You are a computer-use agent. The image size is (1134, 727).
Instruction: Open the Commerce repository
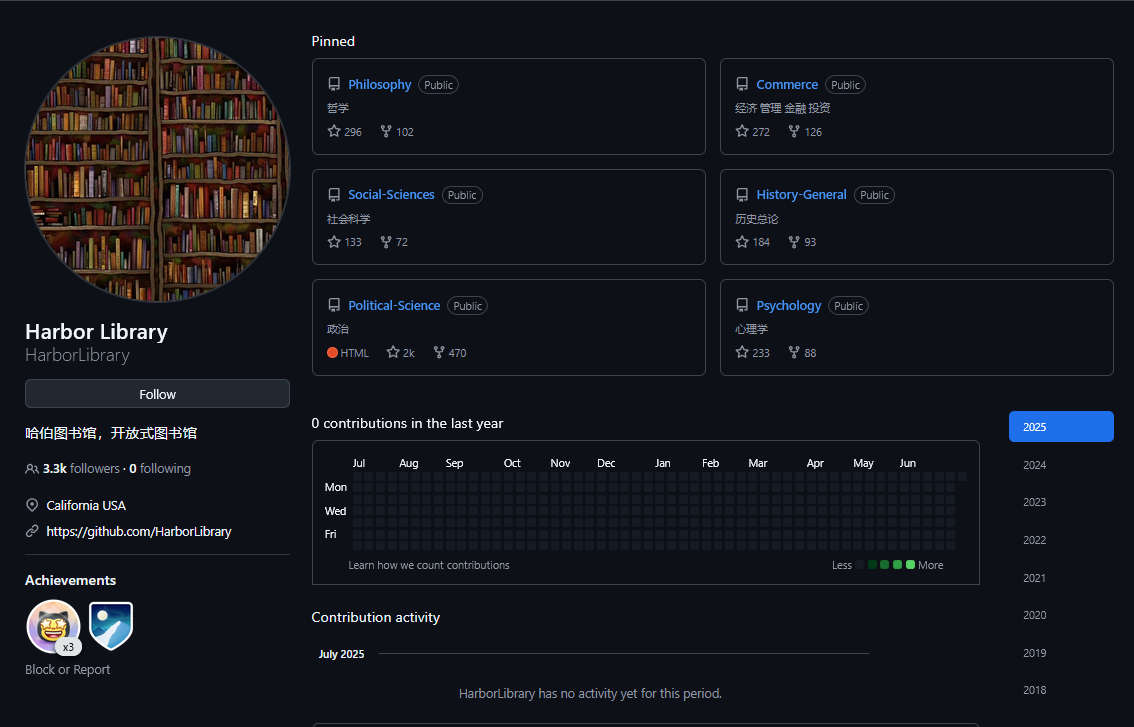tap(787, 85)
